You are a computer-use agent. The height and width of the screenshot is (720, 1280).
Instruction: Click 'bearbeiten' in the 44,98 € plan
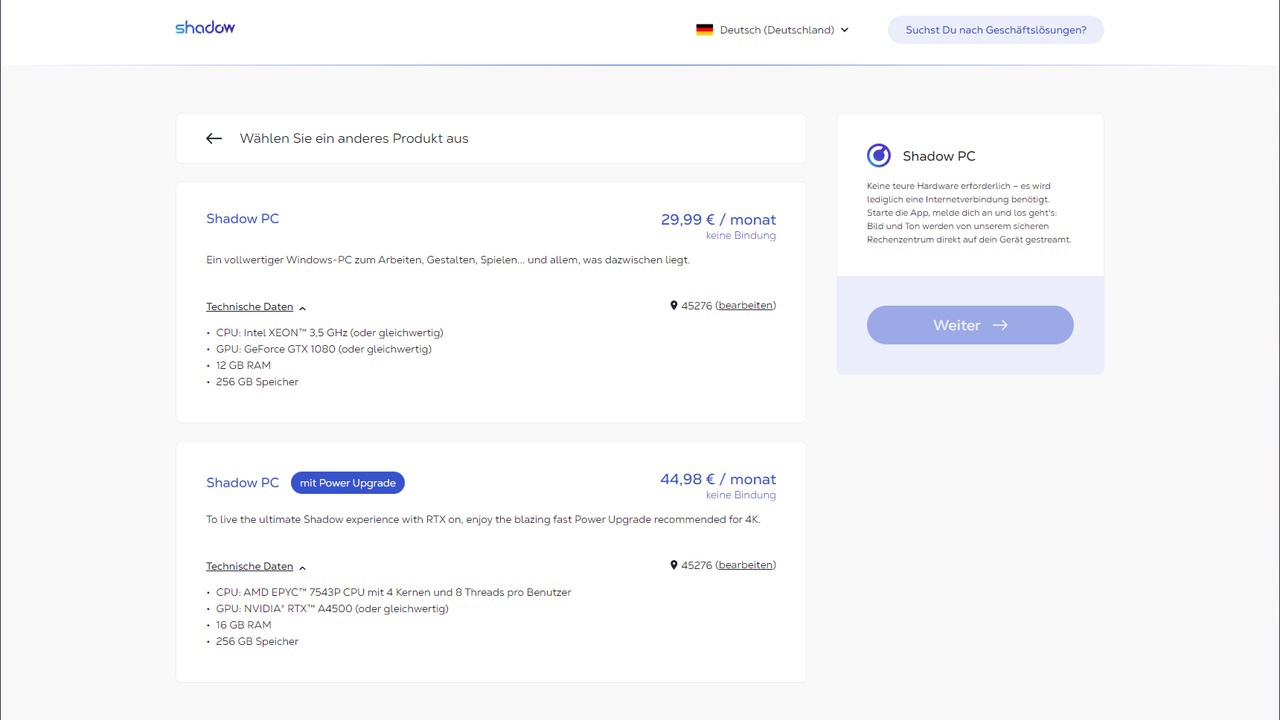click(746, 565)
